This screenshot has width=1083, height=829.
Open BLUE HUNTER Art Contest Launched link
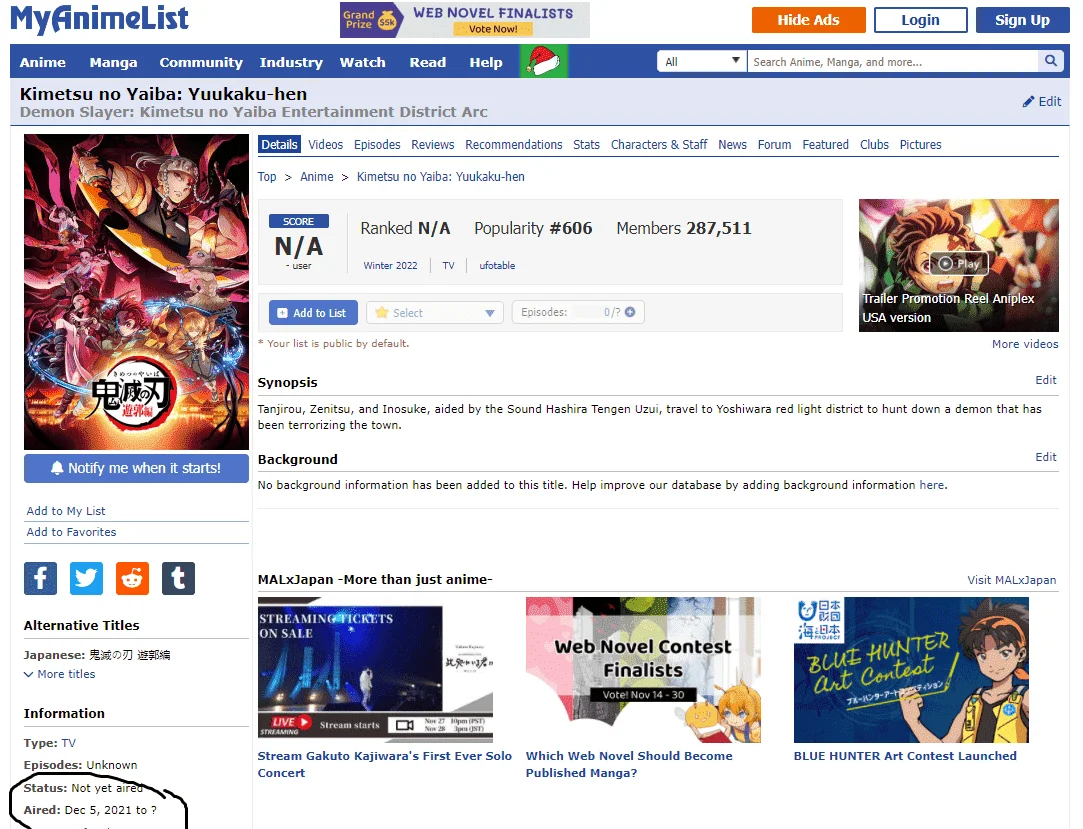tap(905, 756)
